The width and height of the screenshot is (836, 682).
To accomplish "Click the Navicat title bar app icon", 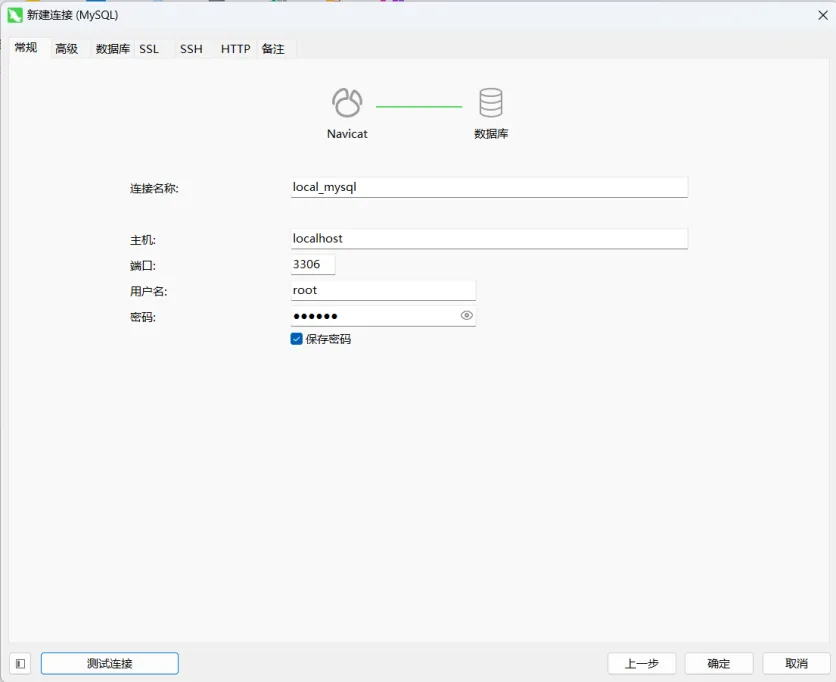I will 15,15.
